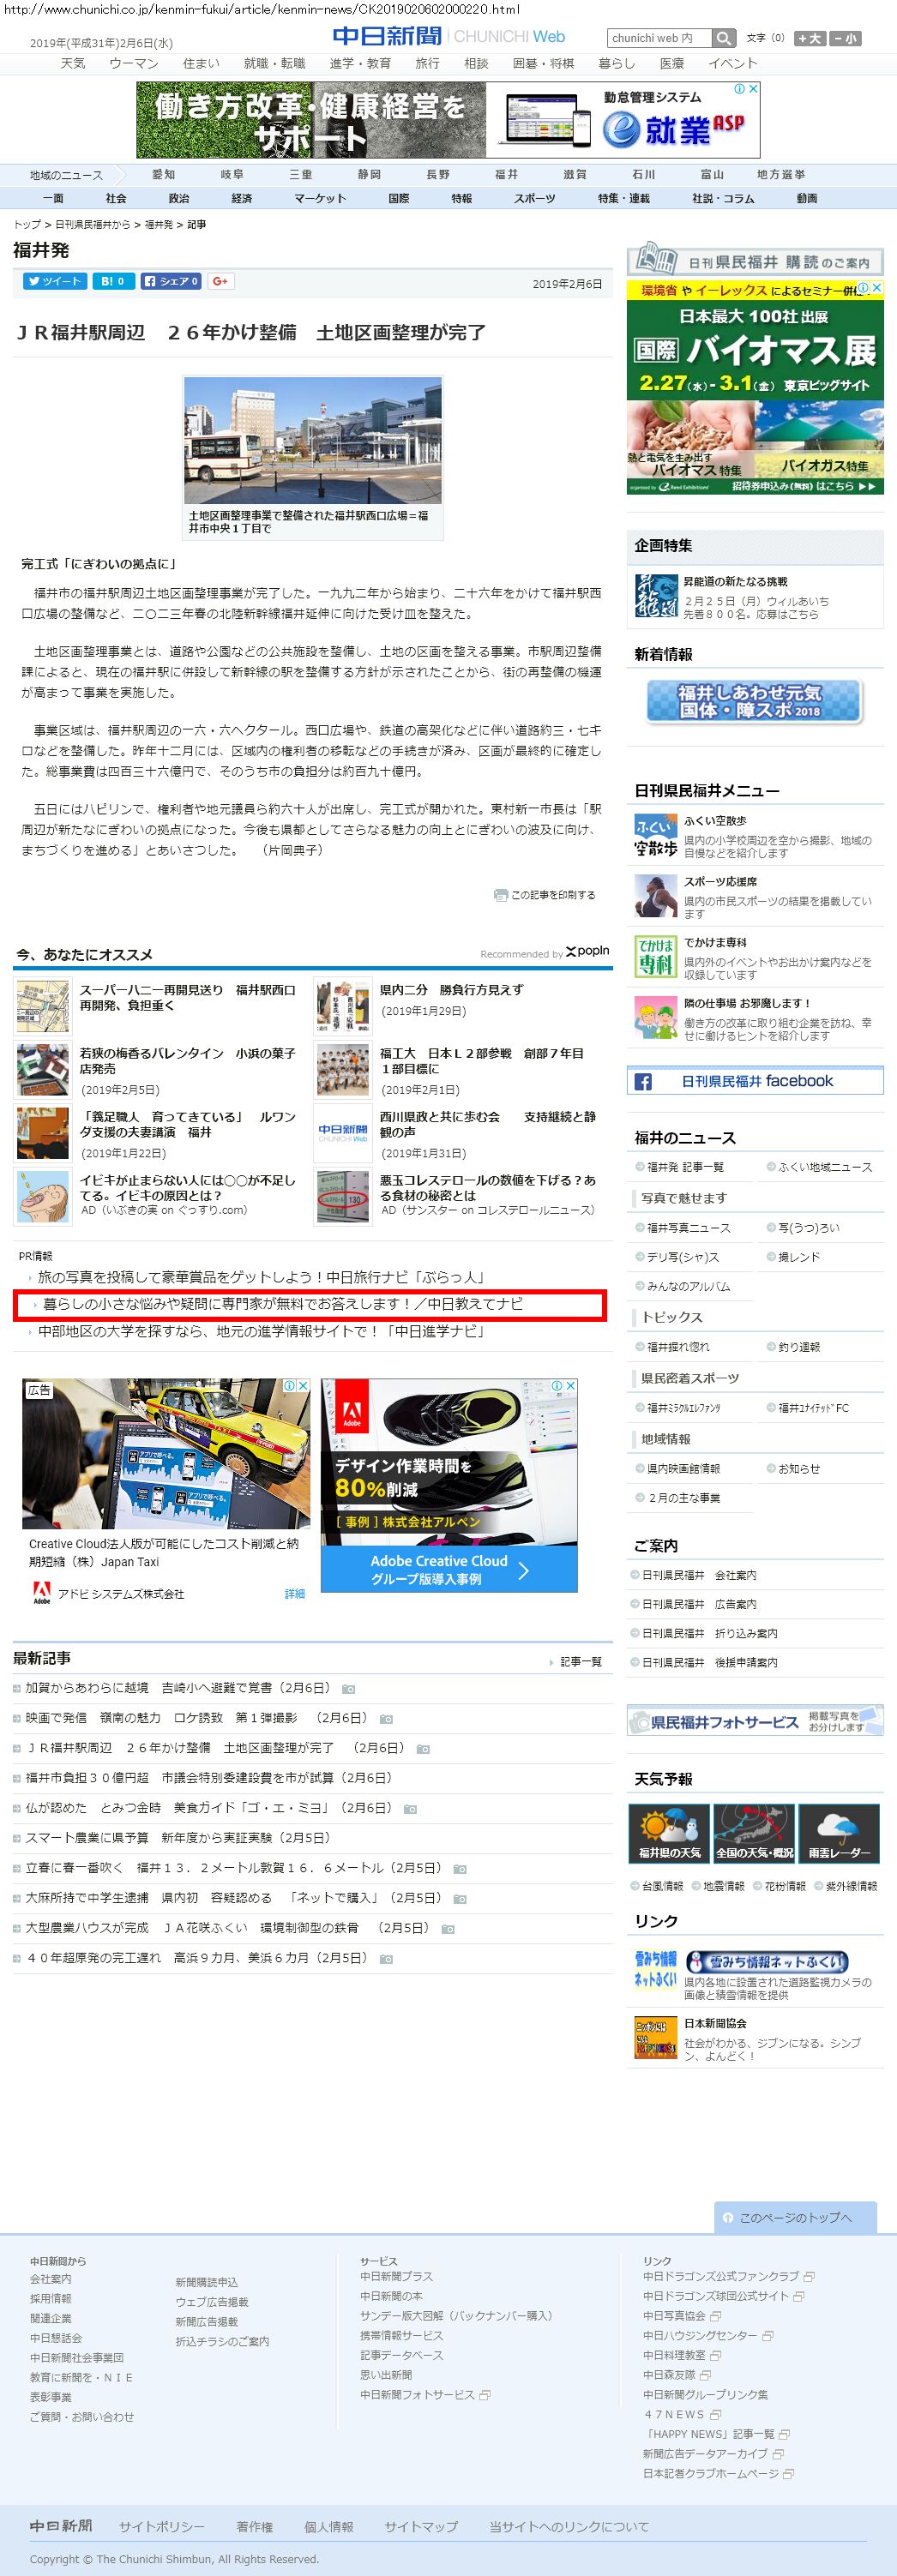
Task: Jump back via このページのトップへ button
Action: (x=795, y=2217)
